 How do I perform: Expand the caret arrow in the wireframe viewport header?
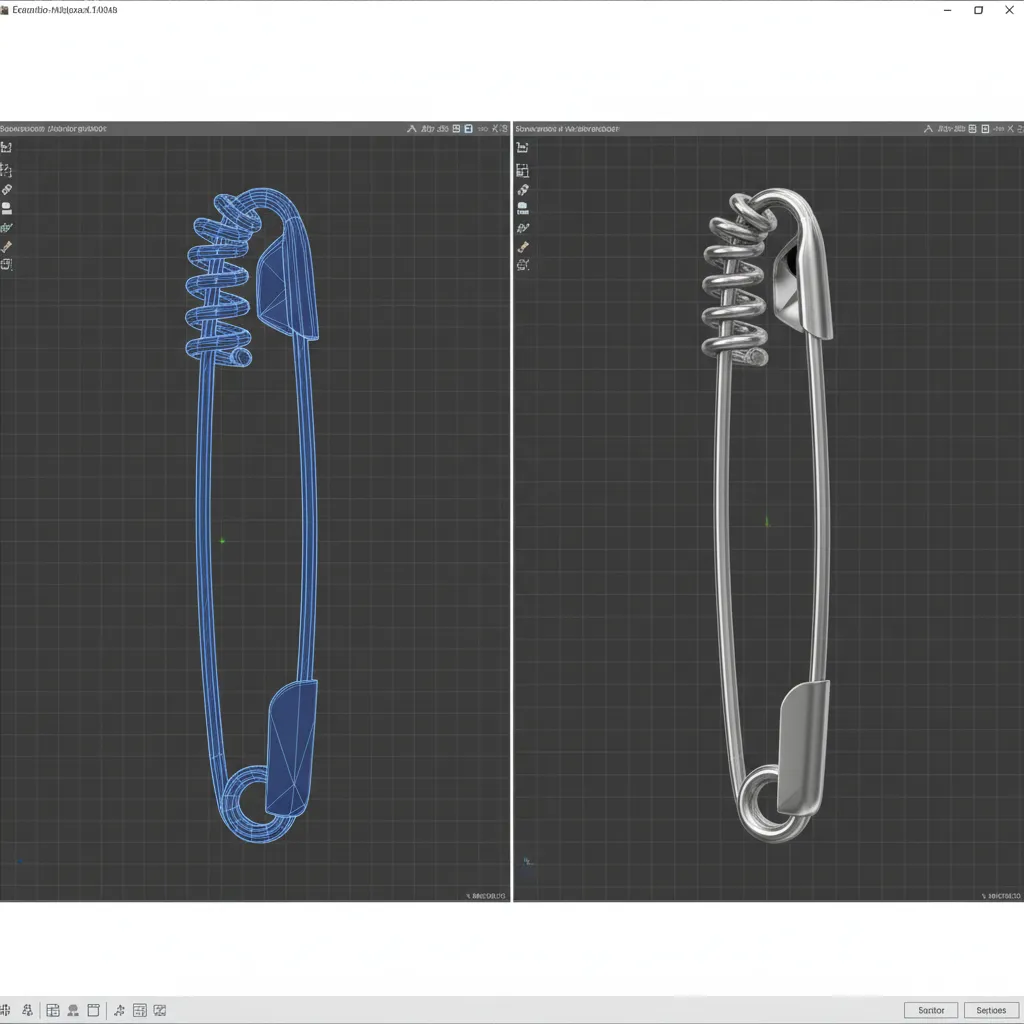[x=411, y=129]
